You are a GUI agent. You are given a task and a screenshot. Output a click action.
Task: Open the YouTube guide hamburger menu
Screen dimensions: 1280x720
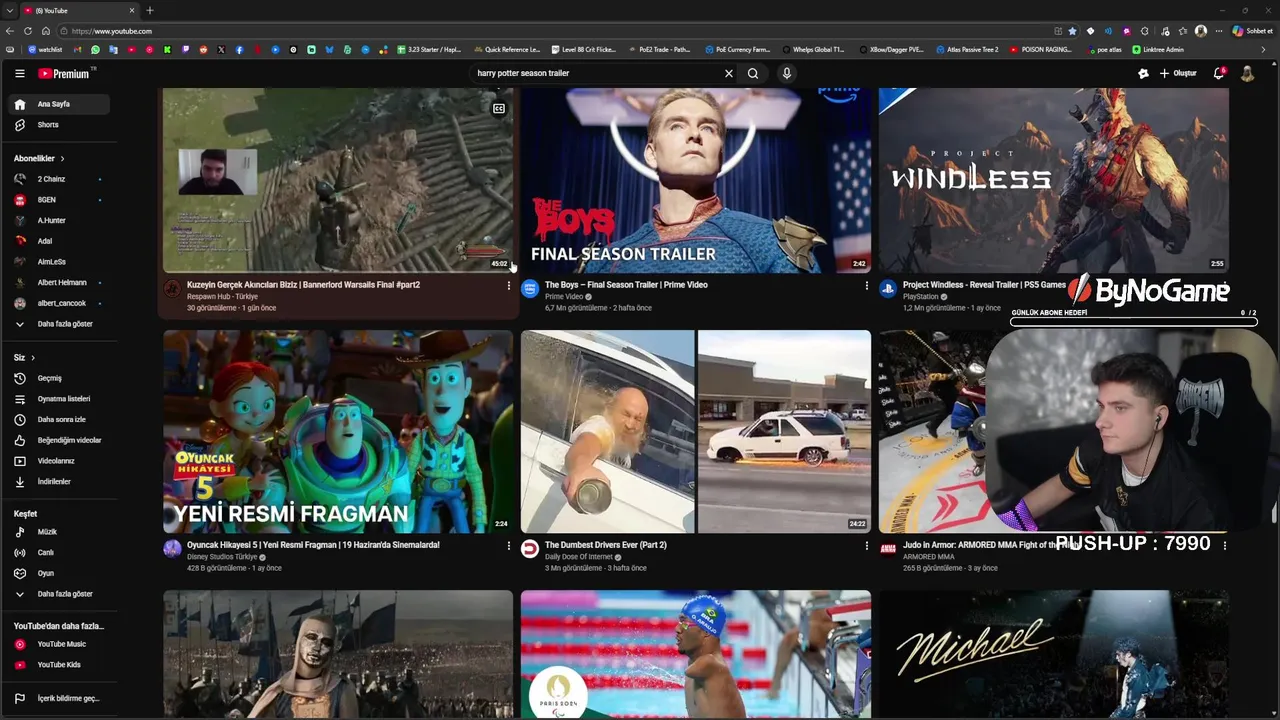(19, 73)
